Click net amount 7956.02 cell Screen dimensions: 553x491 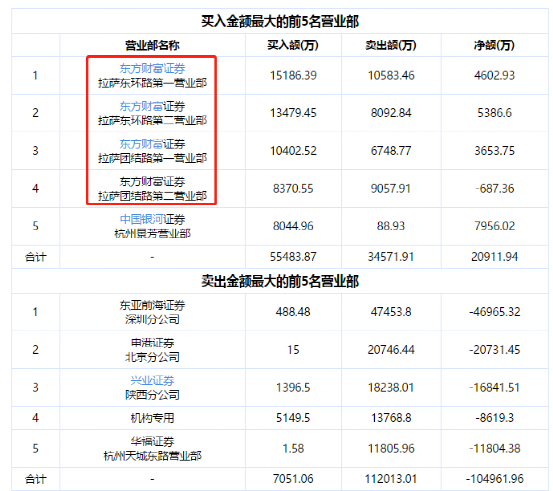pos(494,226)
